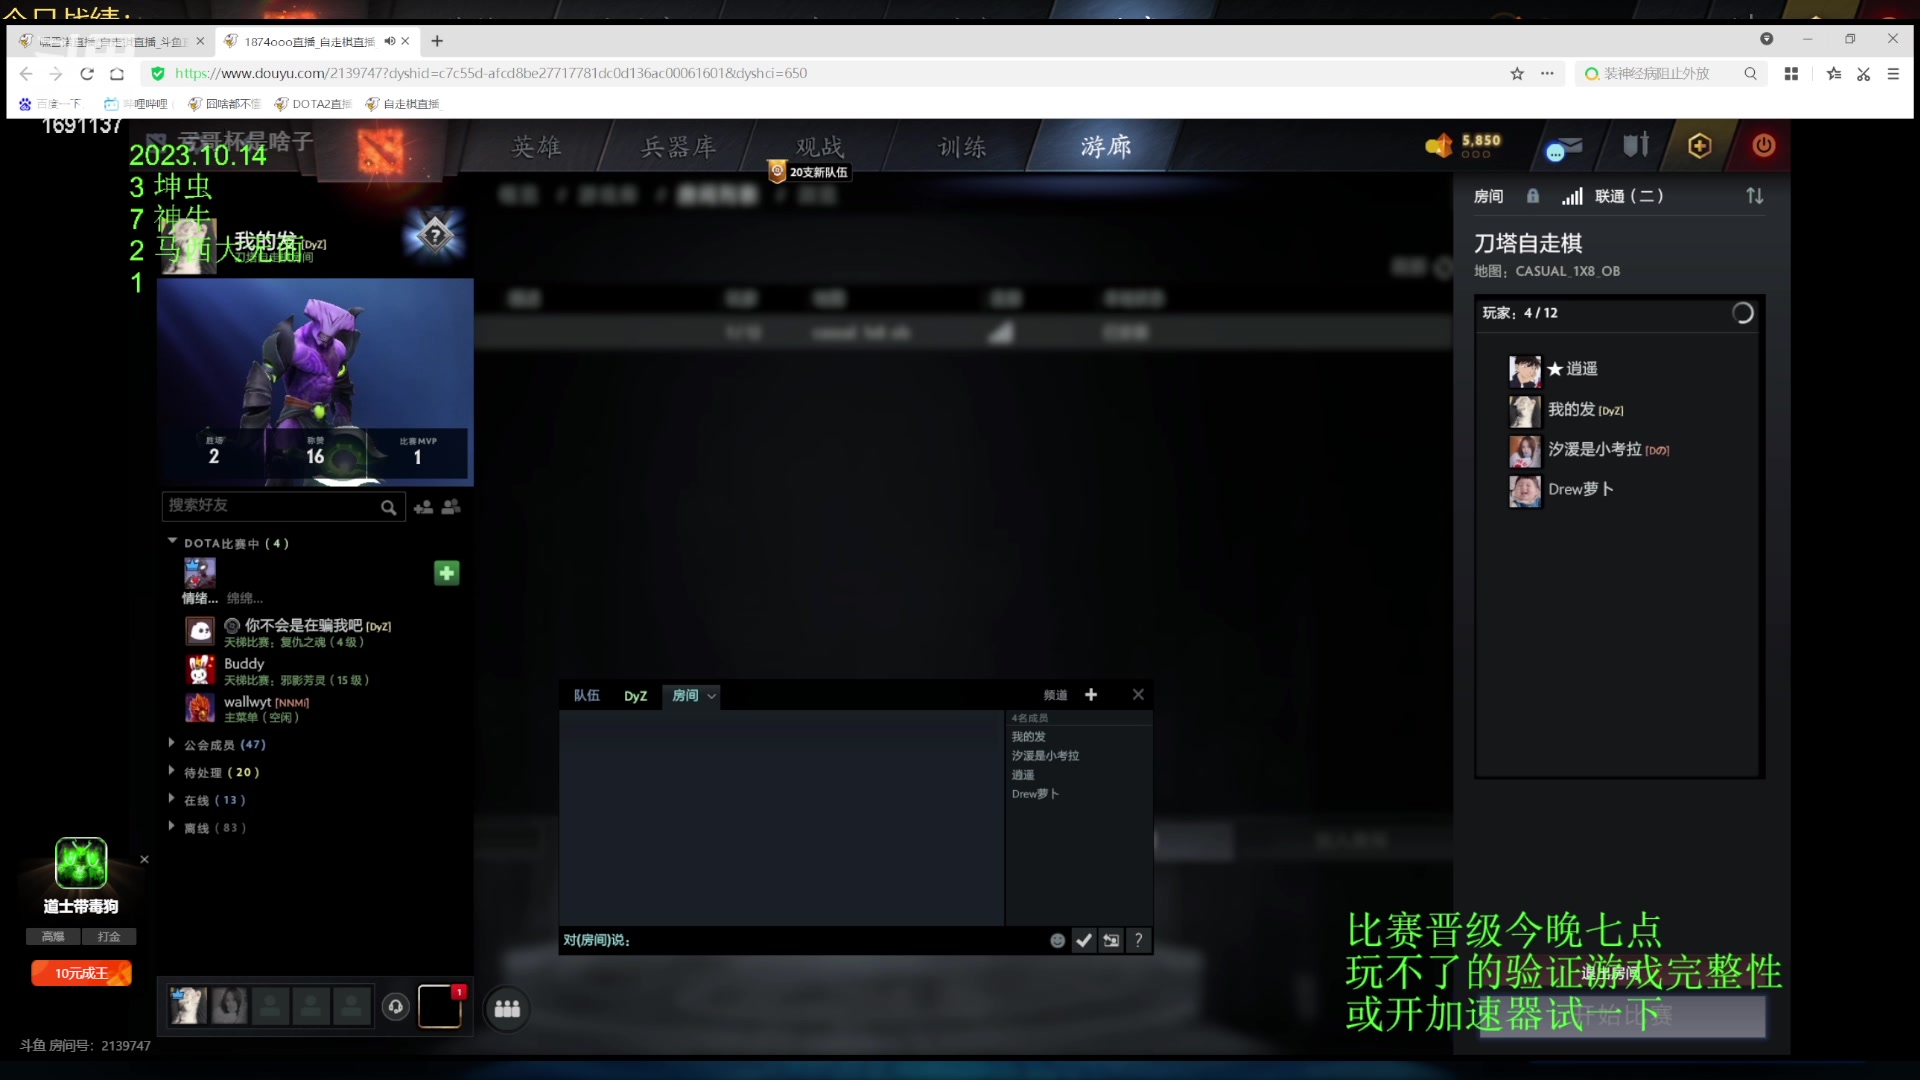Open the screenshot scissors tool
This screenshot has width=1920, height=1080.
pos(1864,74)
